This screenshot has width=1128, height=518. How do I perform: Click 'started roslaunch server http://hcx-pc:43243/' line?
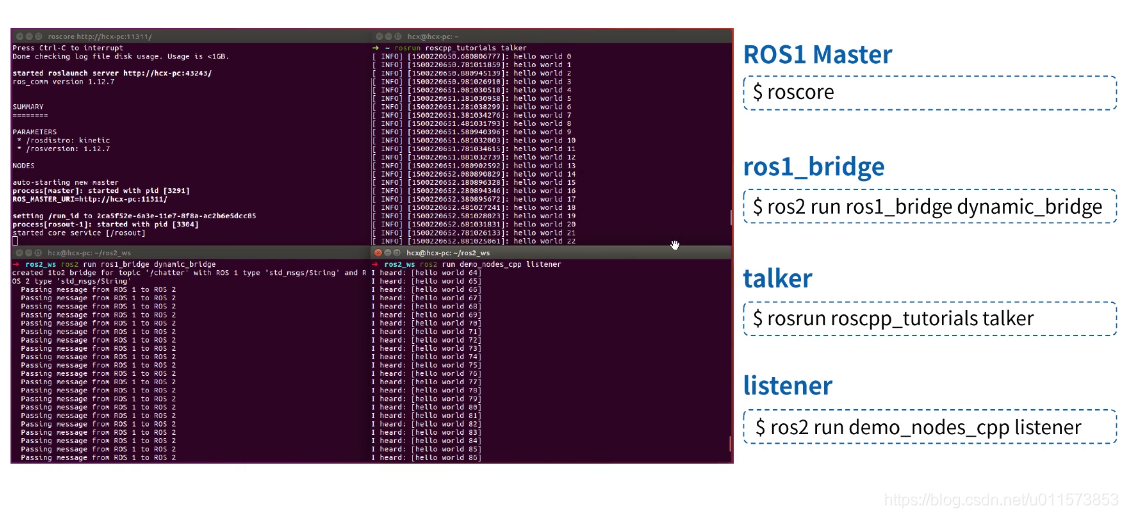112,73
